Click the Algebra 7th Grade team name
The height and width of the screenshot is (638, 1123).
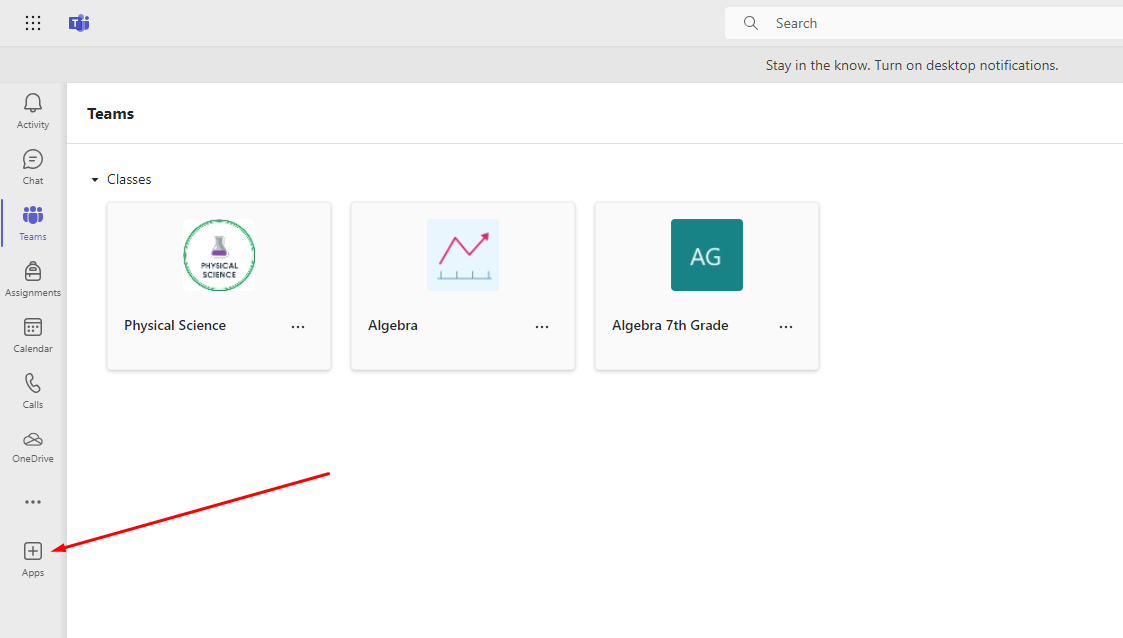click(670, 325)
